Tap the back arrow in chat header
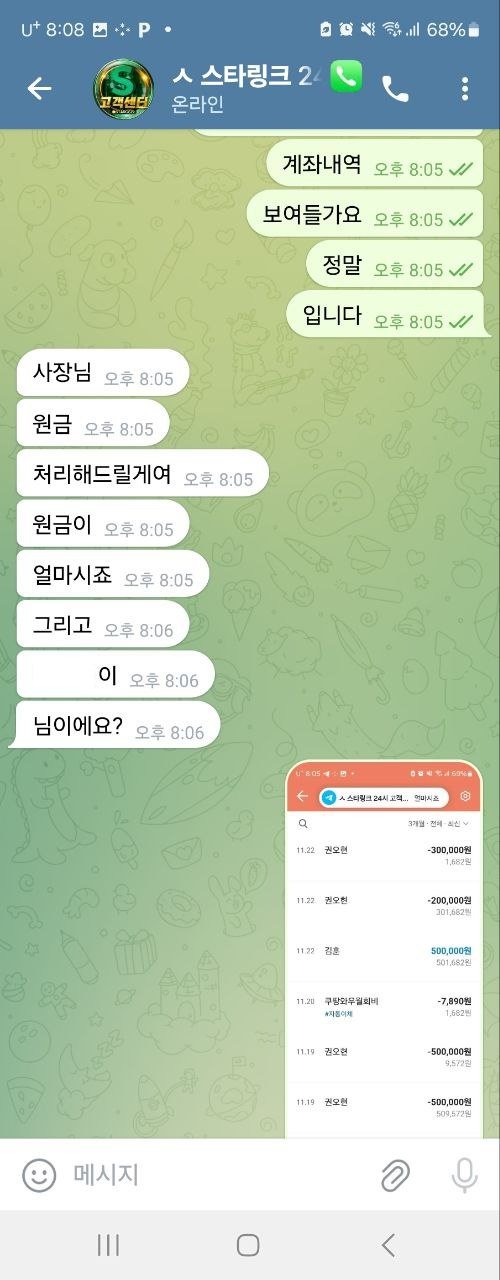Viewport: 500px width, 1280px height. tap(39, 88)
